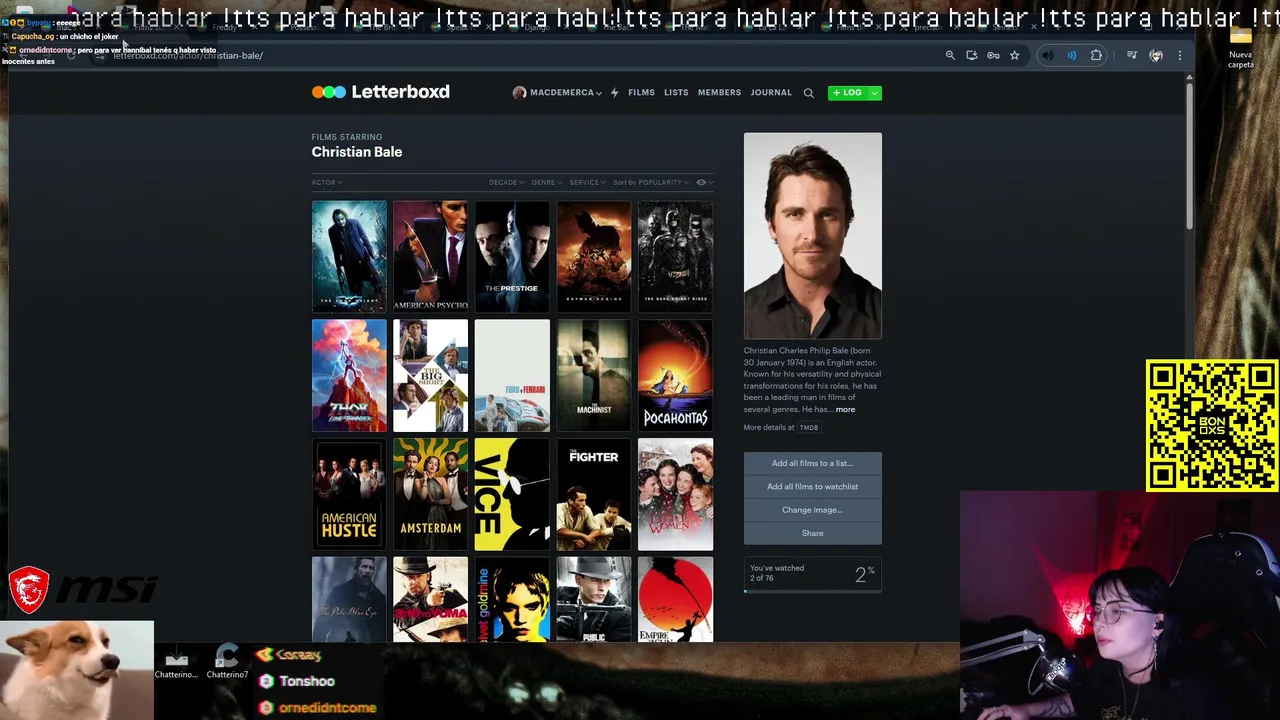Open The Big Short poster
1280x720 pixels.
pyautogui.click(x=430, y=376)
